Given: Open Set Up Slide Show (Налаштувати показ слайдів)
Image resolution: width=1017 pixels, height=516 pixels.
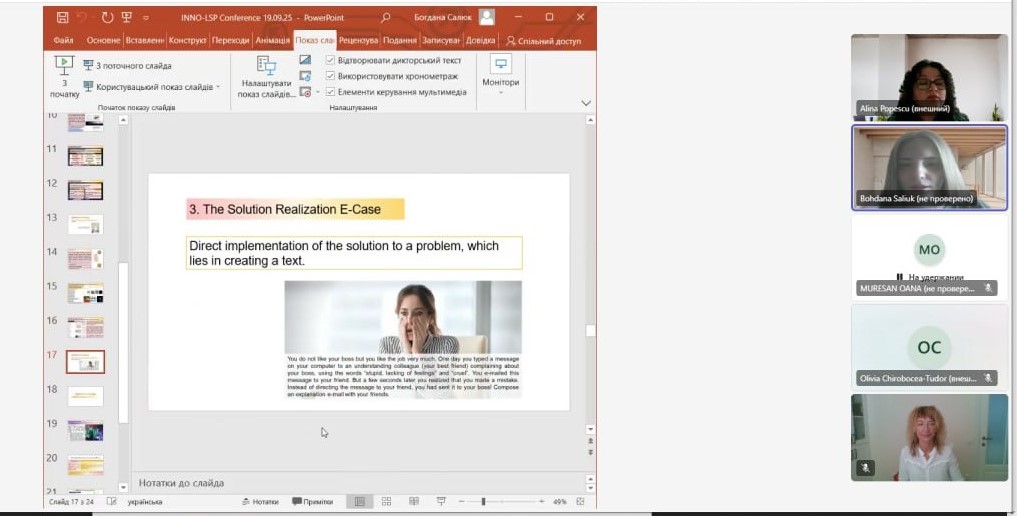Looking at the screenshot, I should pyautogui.click(x=266, y=76).
